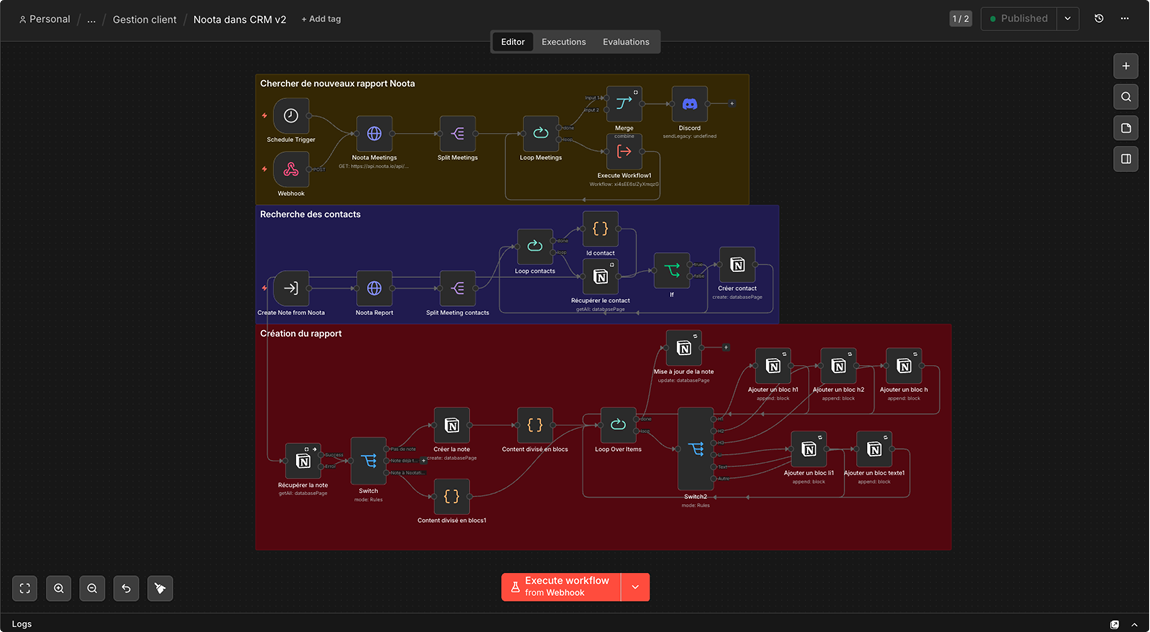Click the add node plus button
The width and height of the screenshot is (1150, 632).
[1126, 66]
